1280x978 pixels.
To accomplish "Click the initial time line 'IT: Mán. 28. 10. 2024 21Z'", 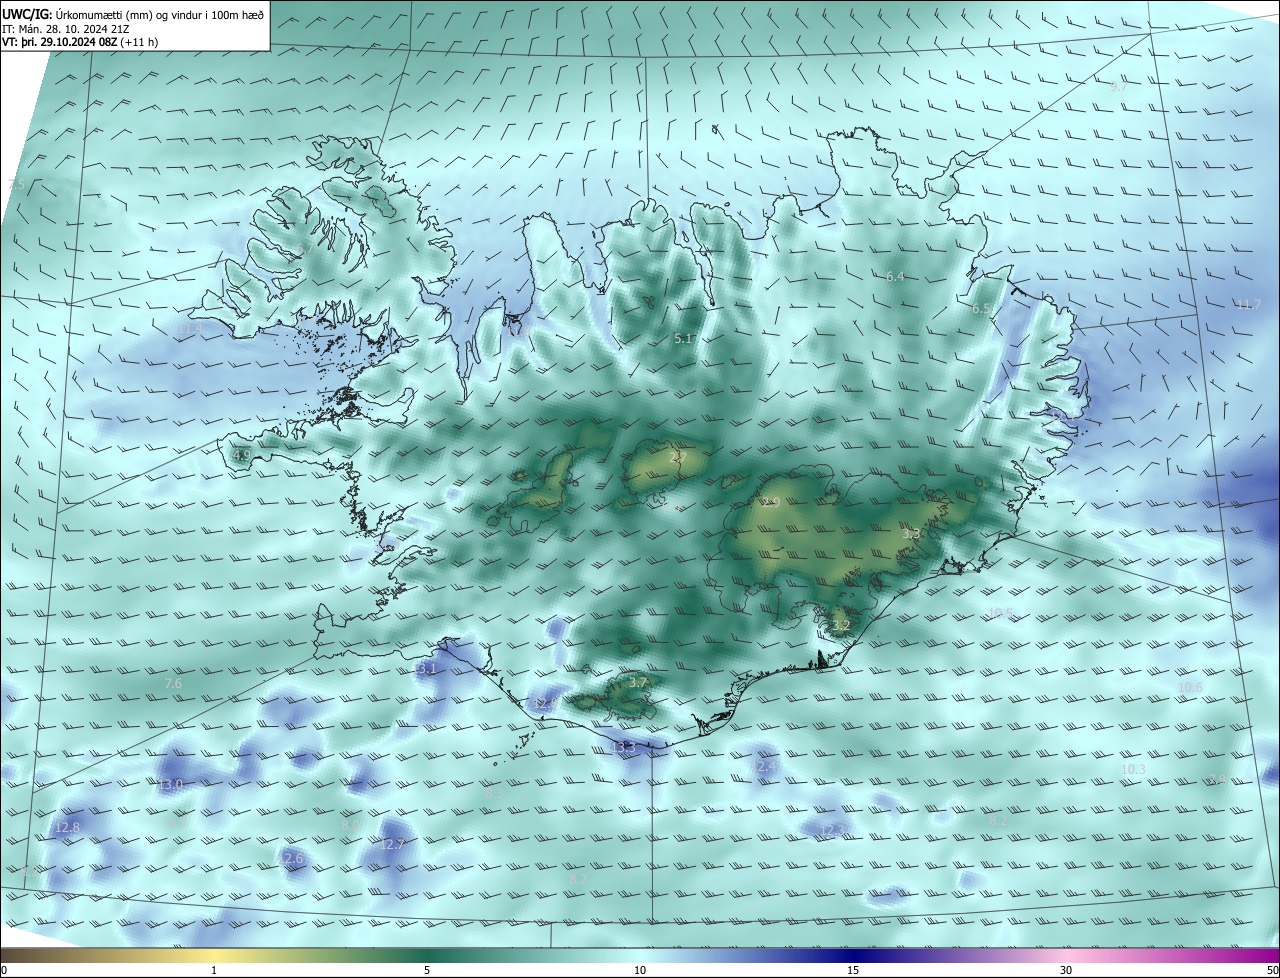I will click(66, 29).
